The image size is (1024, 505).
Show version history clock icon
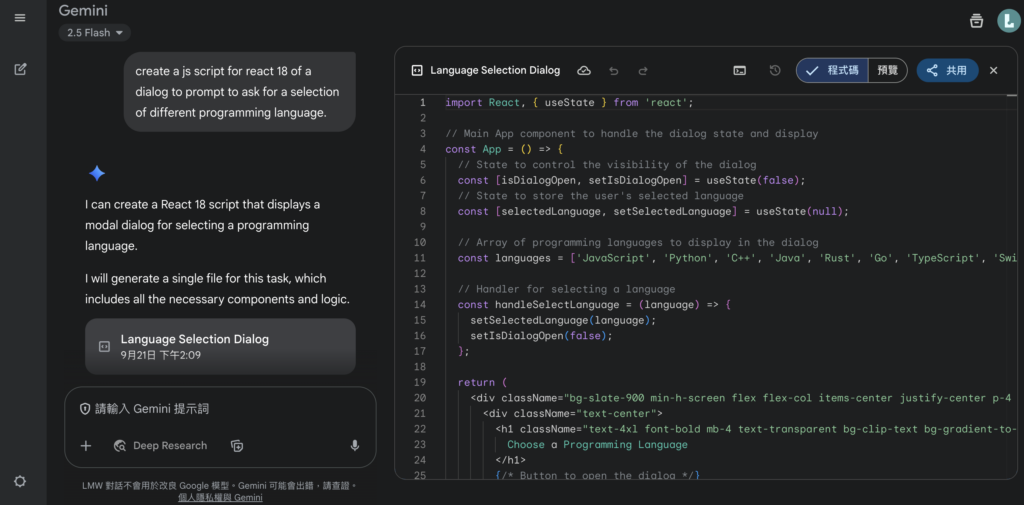pyautogui.click(x=775, y=71)
